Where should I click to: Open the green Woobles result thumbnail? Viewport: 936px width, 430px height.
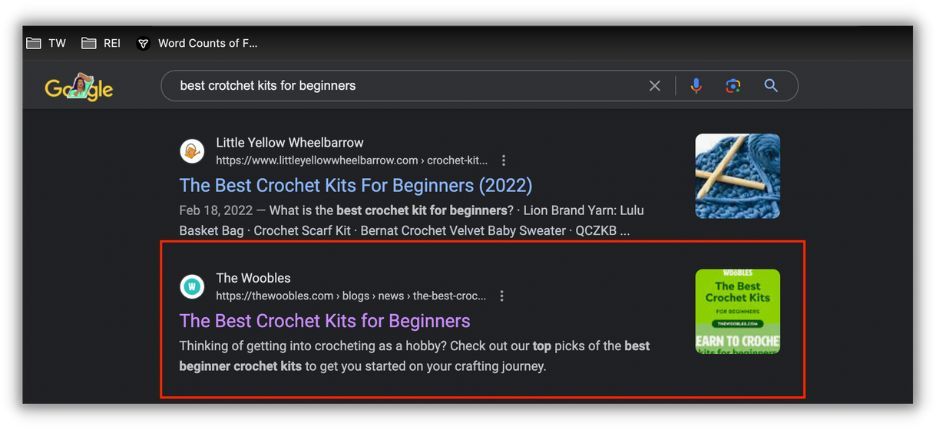point(737,311)
